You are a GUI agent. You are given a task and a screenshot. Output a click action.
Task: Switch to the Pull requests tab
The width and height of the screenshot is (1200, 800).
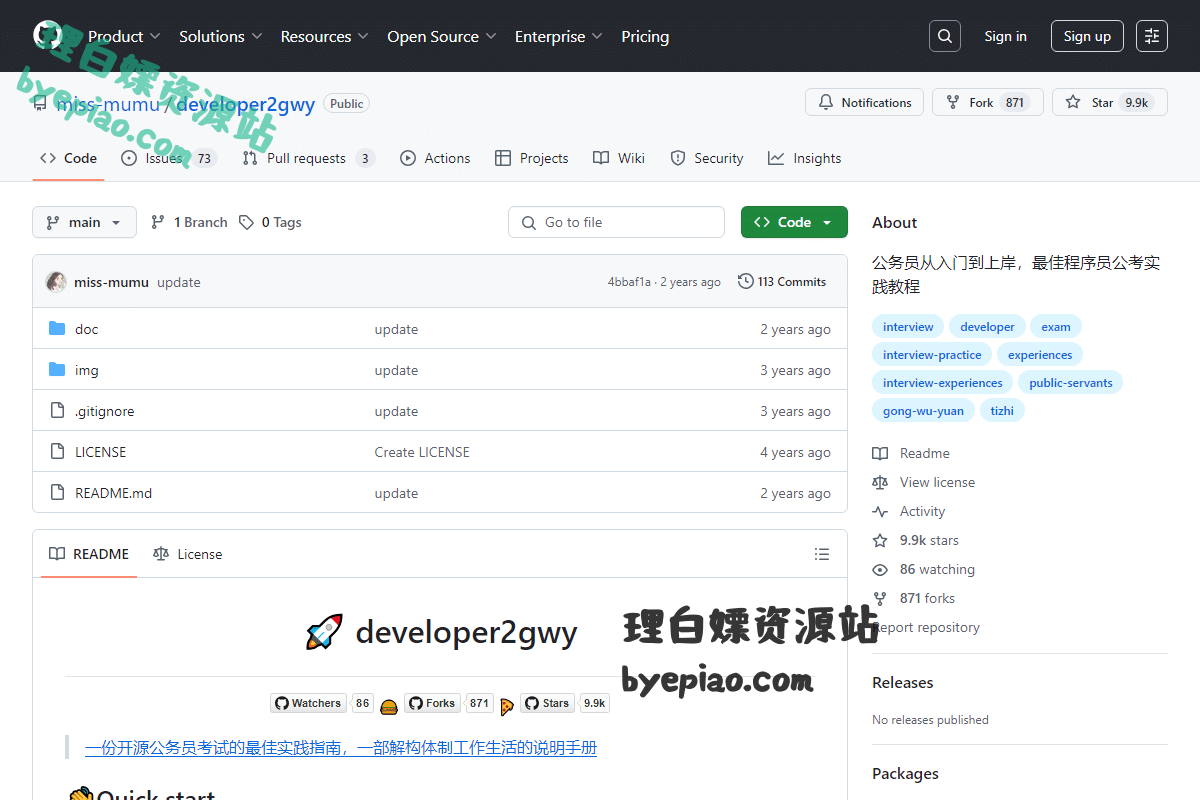pyautogui.click(x=308, y=158)
